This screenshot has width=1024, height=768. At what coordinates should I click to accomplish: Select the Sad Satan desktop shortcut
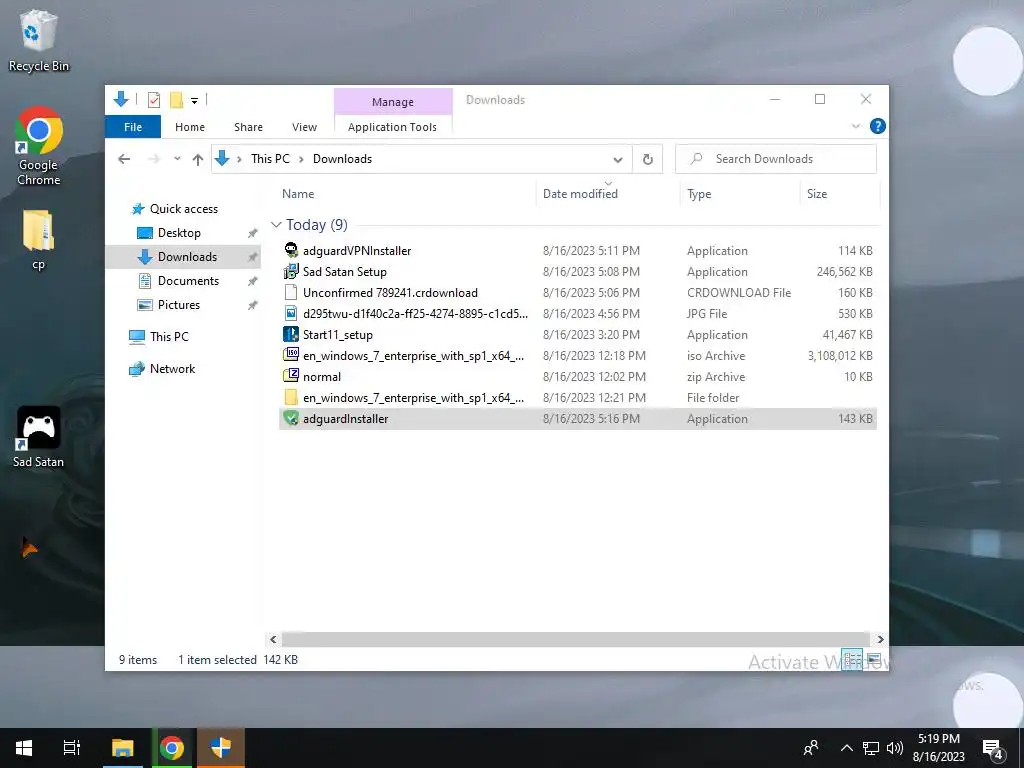(x=38, y=438)
